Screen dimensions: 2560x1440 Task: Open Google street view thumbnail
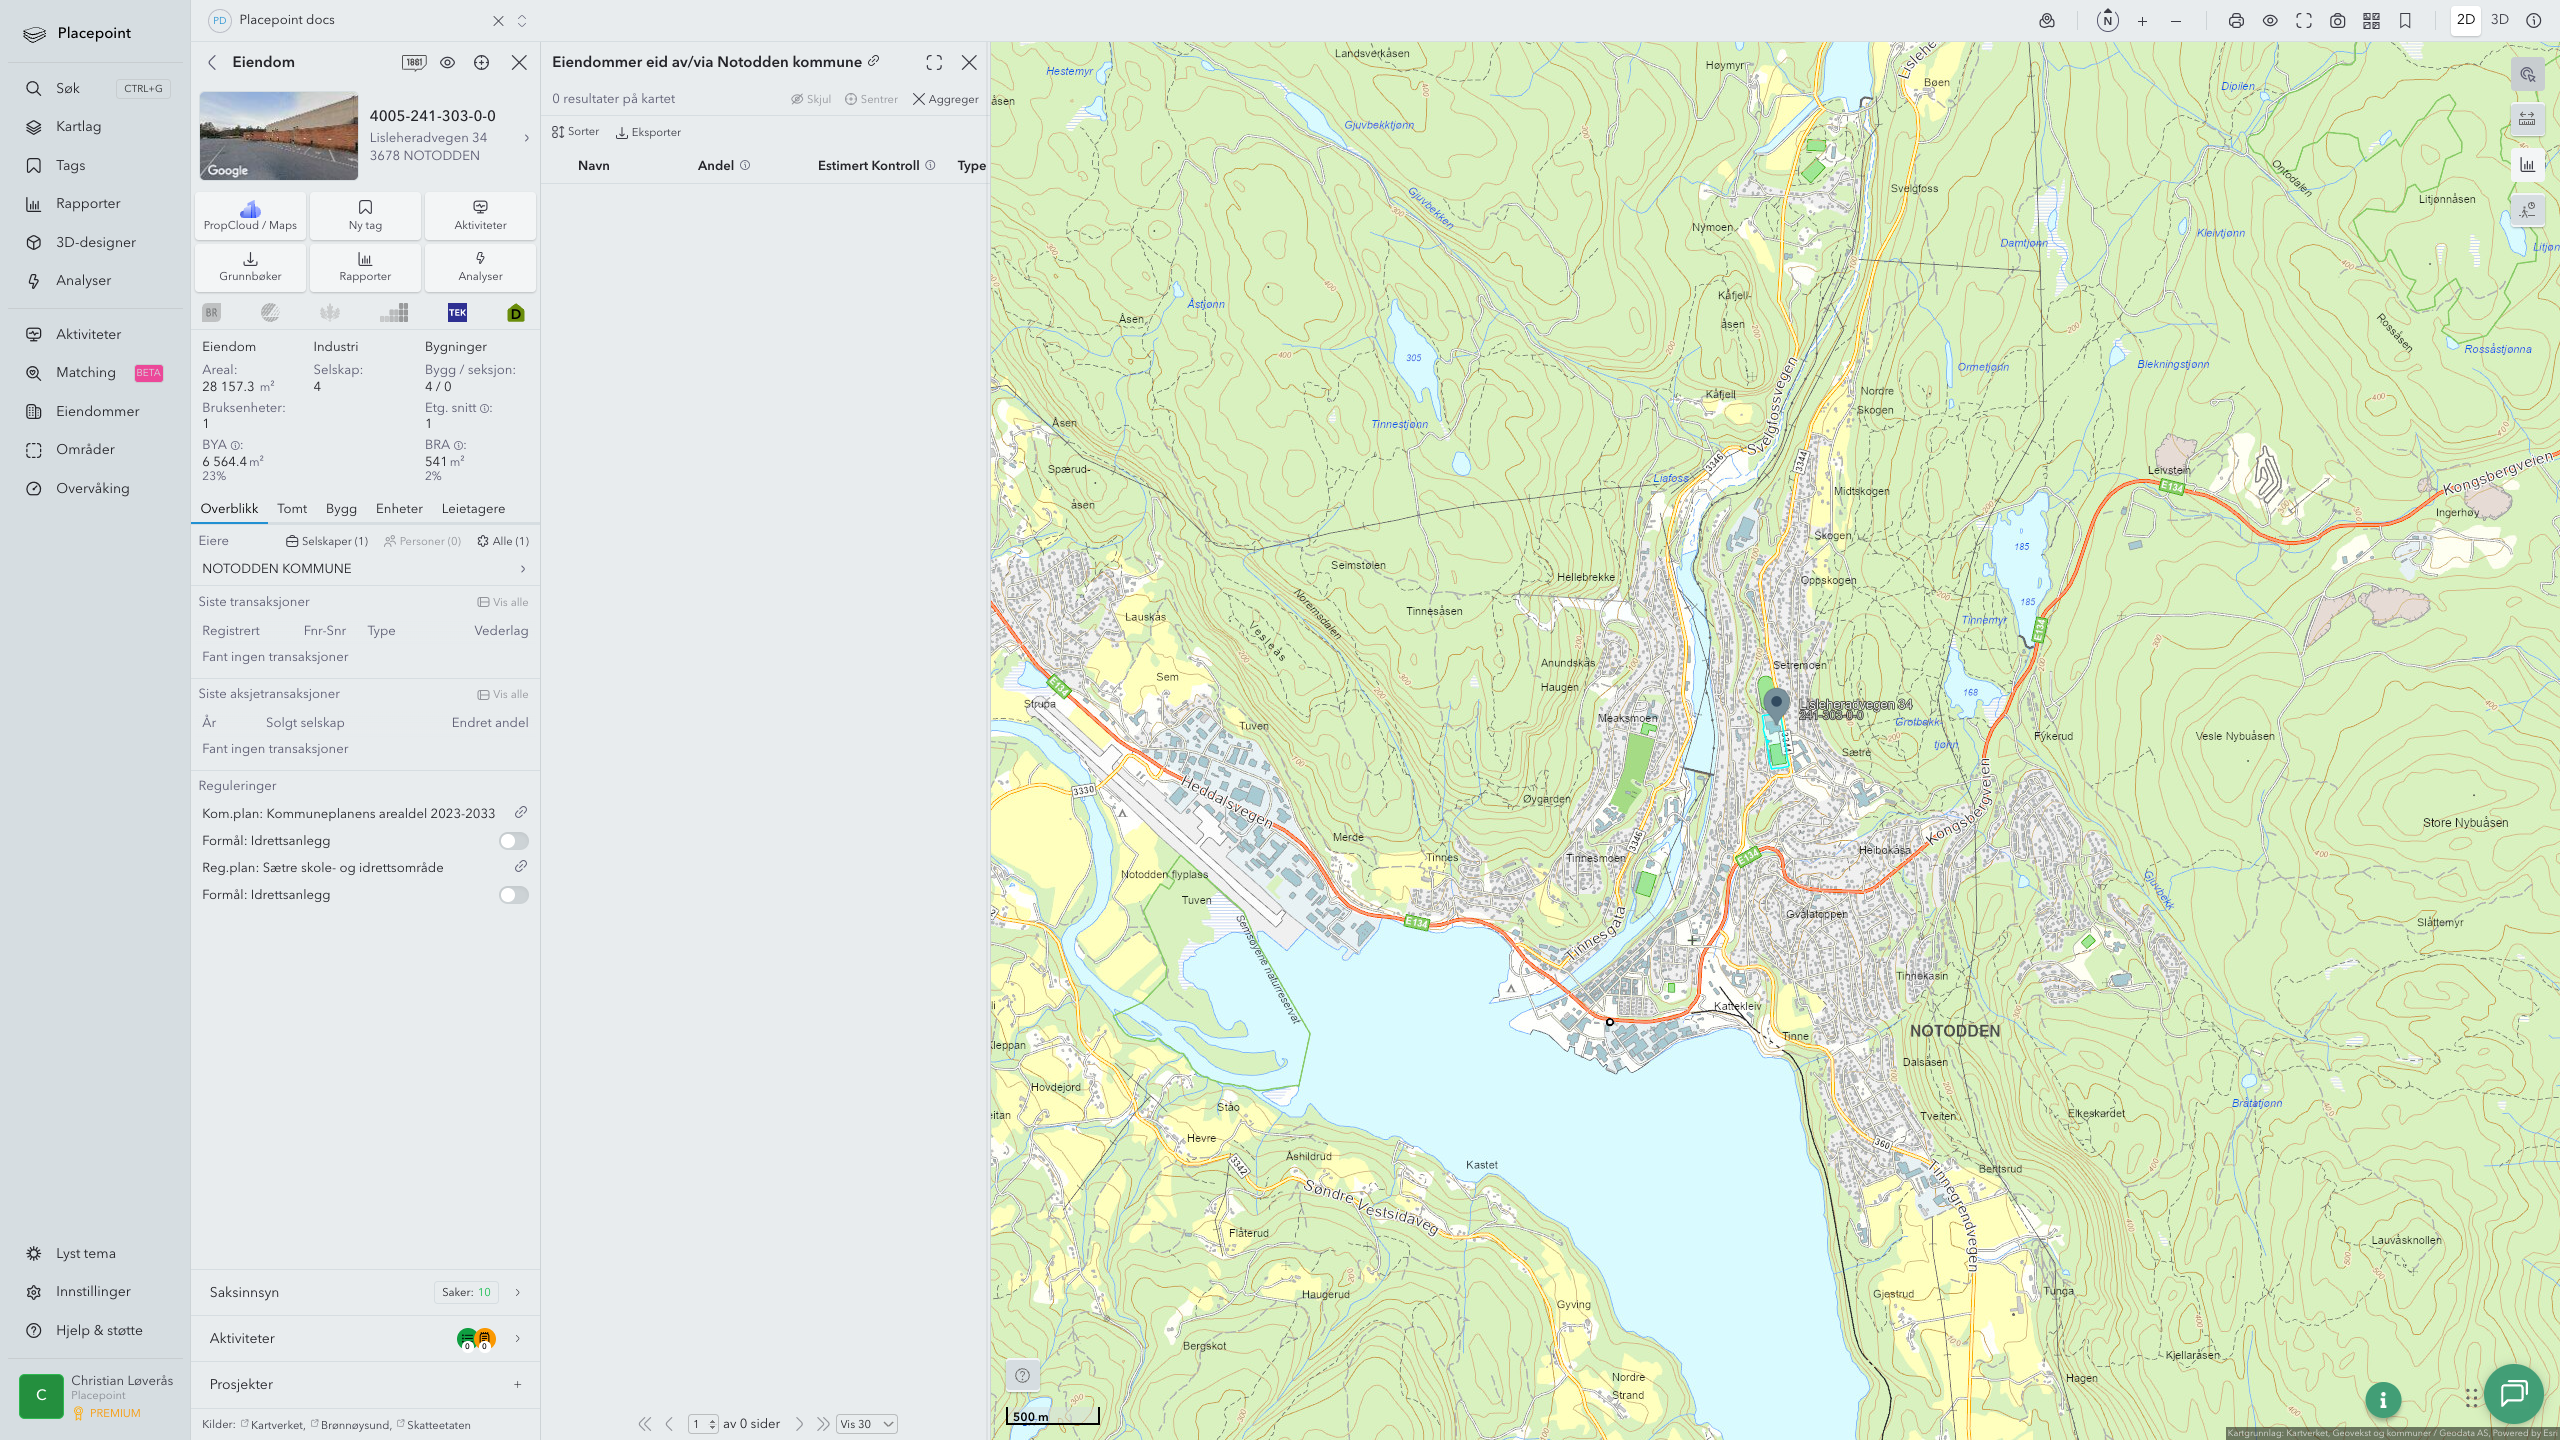279,136
